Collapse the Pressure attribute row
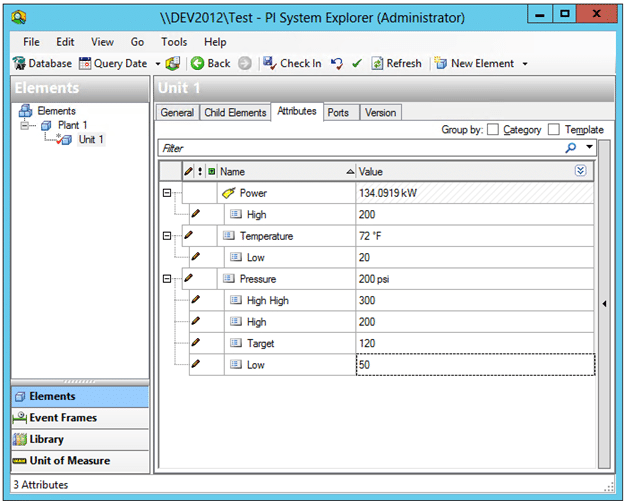 [x=167, y=279]
